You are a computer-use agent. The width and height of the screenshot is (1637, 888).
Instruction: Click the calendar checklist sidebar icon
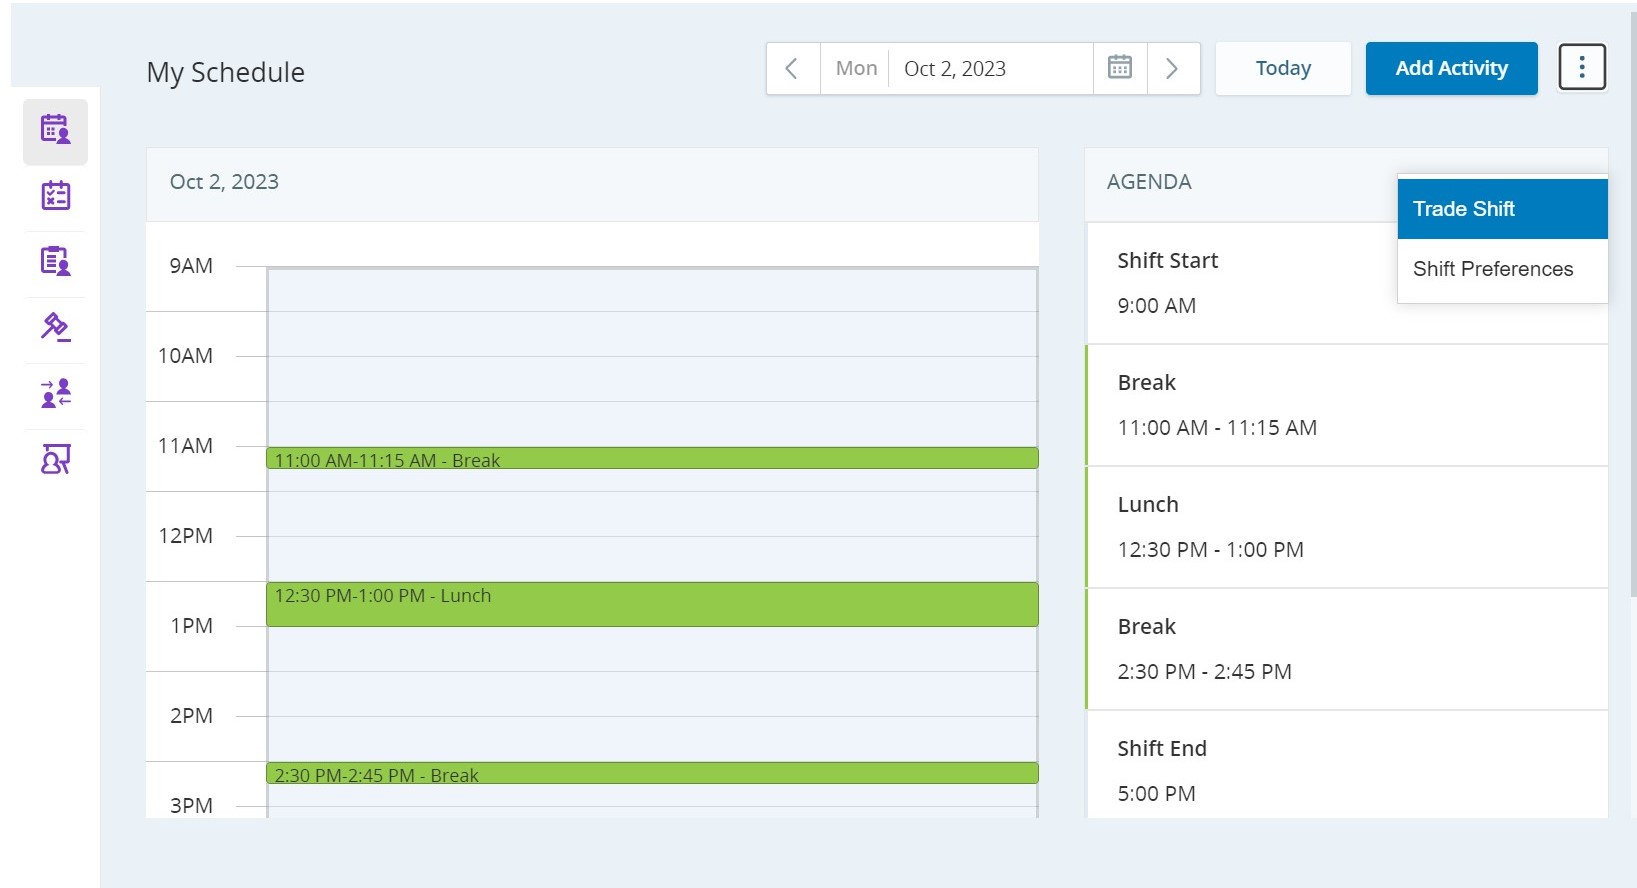[55, 196]
